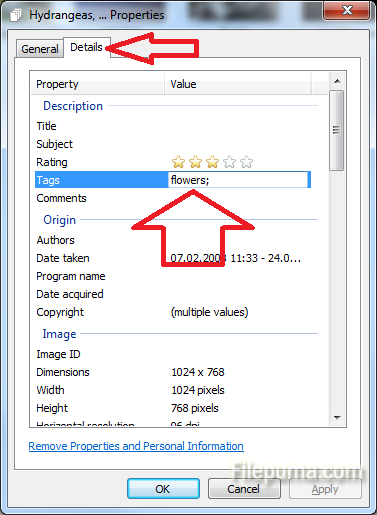Image resolution: width=377 pixels, height=515 pixels.
Task: Click the Property column header
Action: click(98, 84)
